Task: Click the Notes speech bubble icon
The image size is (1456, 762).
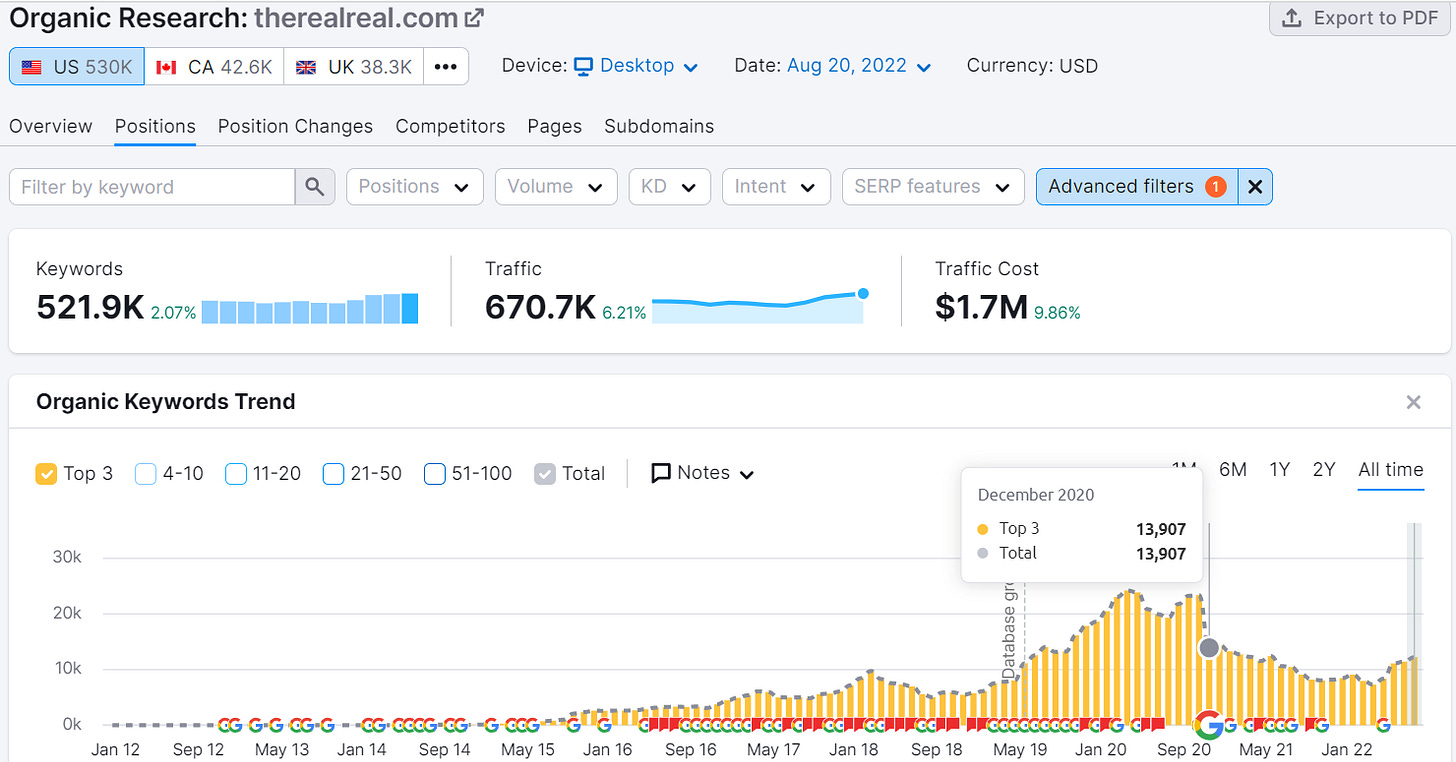Action: [661, 473]
